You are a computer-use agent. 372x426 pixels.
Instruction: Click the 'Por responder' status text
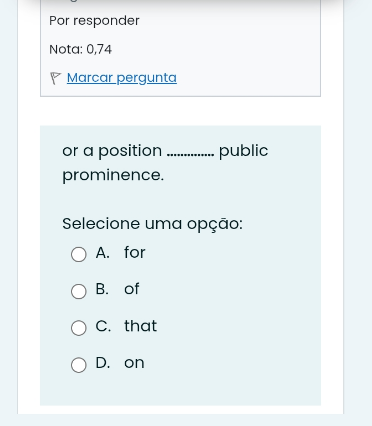[x=94, y=21]
